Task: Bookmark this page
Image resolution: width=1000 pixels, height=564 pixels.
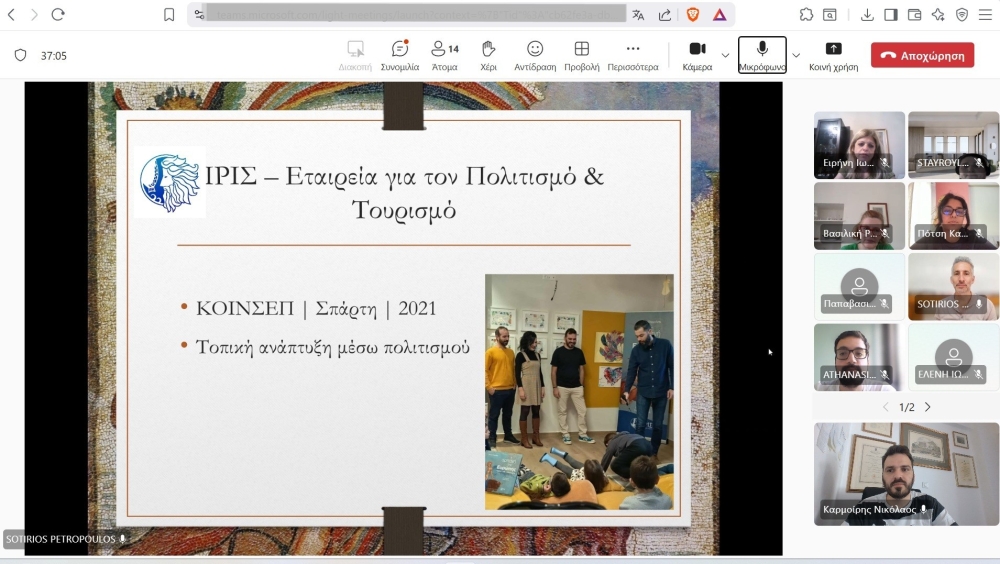Action: (169, 14)
